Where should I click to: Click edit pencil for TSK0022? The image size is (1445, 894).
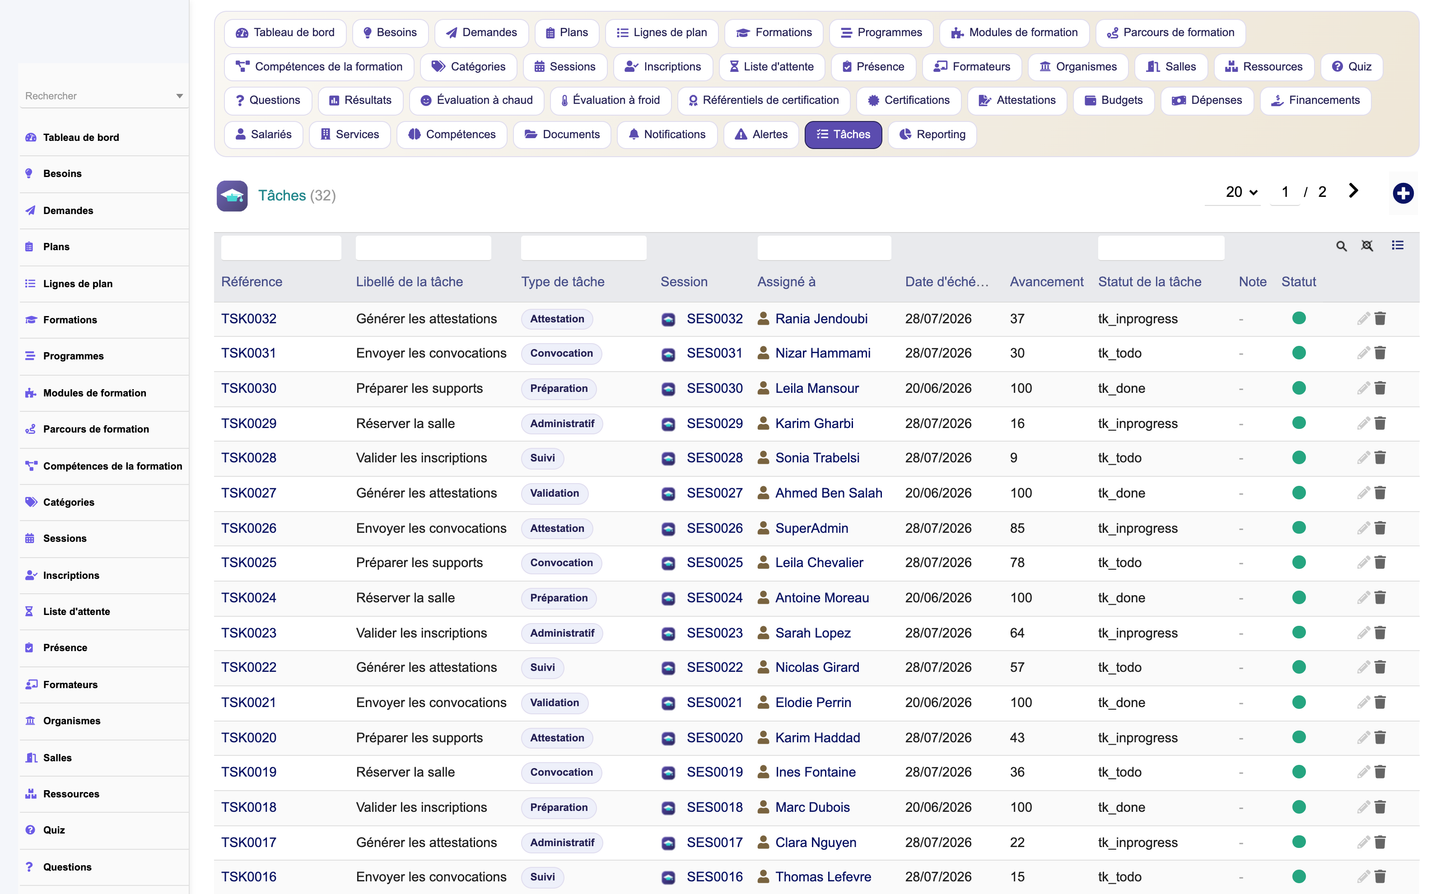tap(1363, 667)
